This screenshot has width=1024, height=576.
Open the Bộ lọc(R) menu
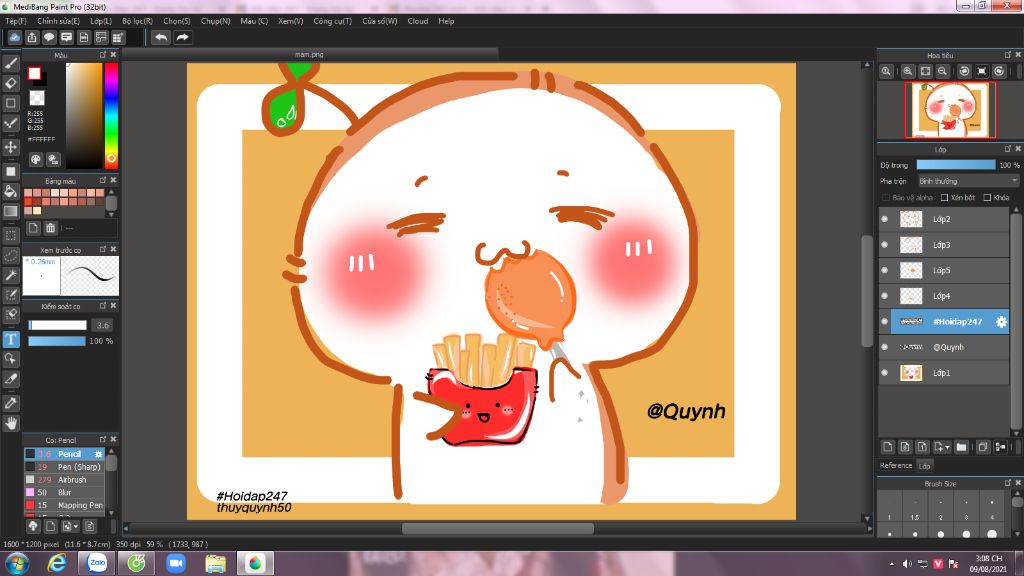[x=137, y=21]
